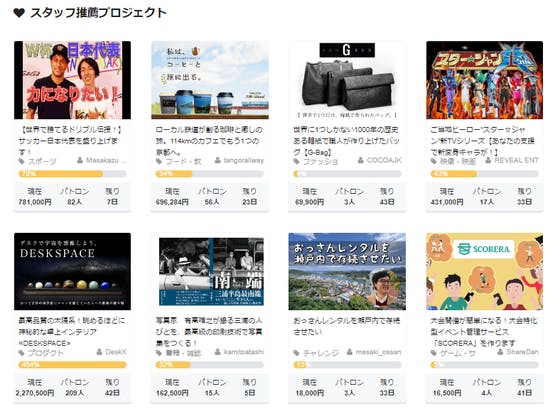560x416 pixels.
Task: Open the coffee and railway trip thumbnail
Action: pos(210,80)
